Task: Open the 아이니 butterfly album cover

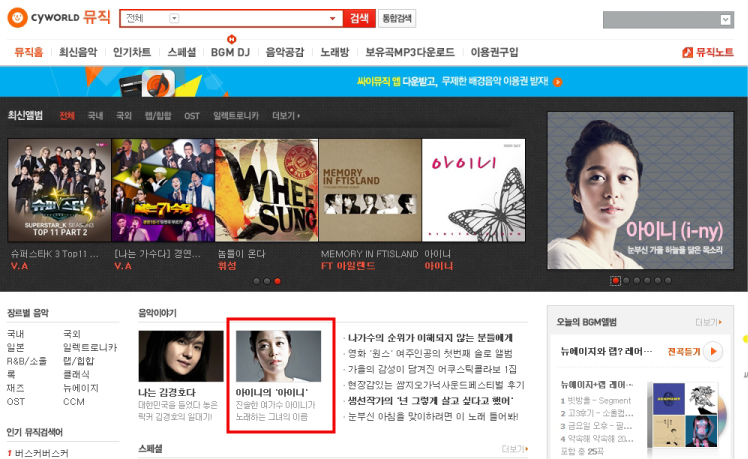Action: 474,190
